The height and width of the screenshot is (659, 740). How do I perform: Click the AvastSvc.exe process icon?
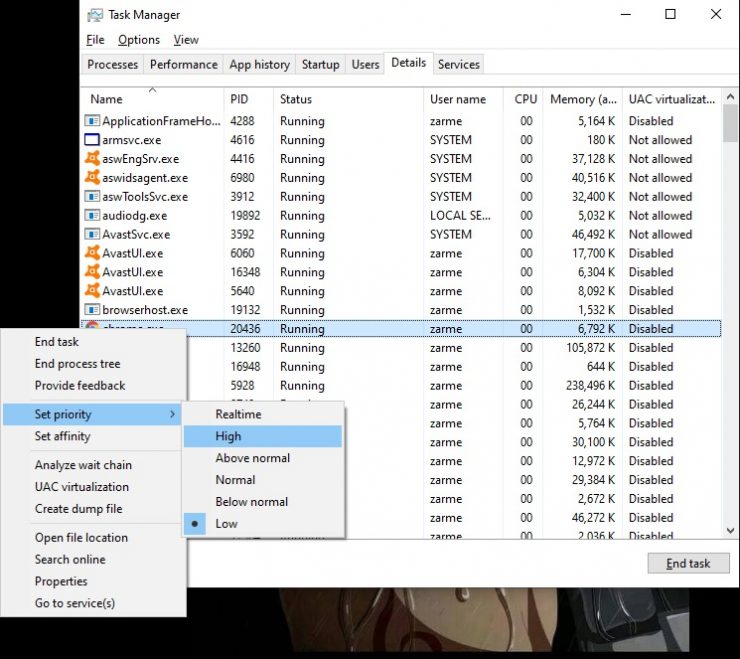point(92,234)
